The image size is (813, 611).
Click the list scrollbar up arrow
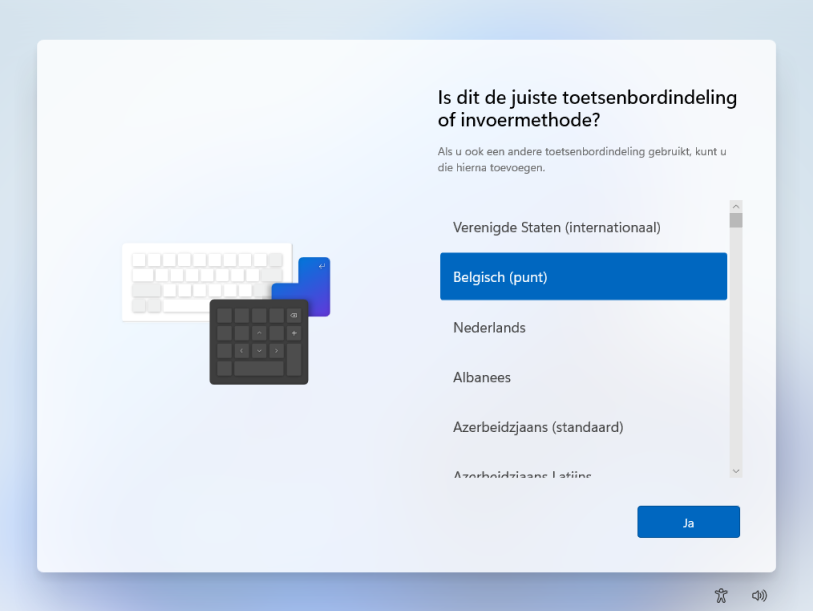[x=736, y=206]
